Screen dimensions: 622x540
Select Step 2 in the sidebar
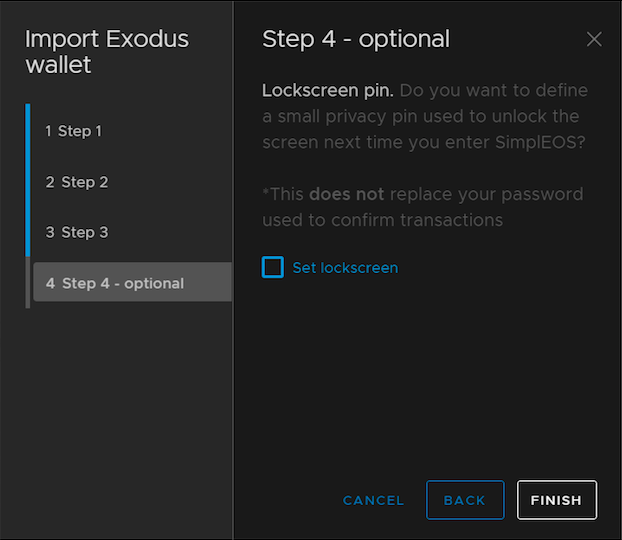76,182
